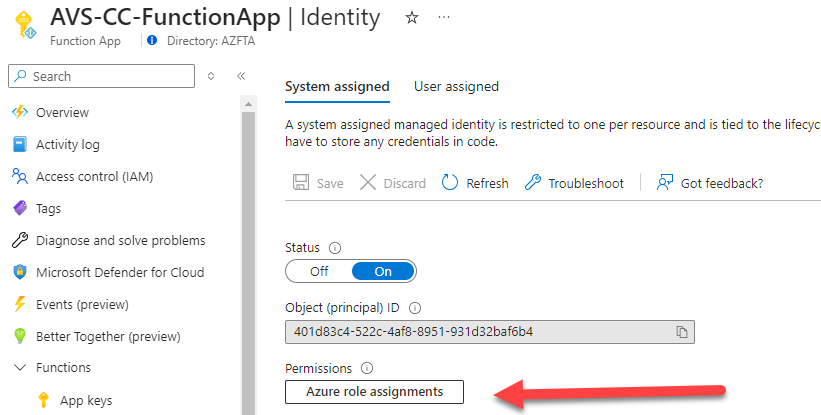Click the Discard toolbar label

[x=405, y=183]
